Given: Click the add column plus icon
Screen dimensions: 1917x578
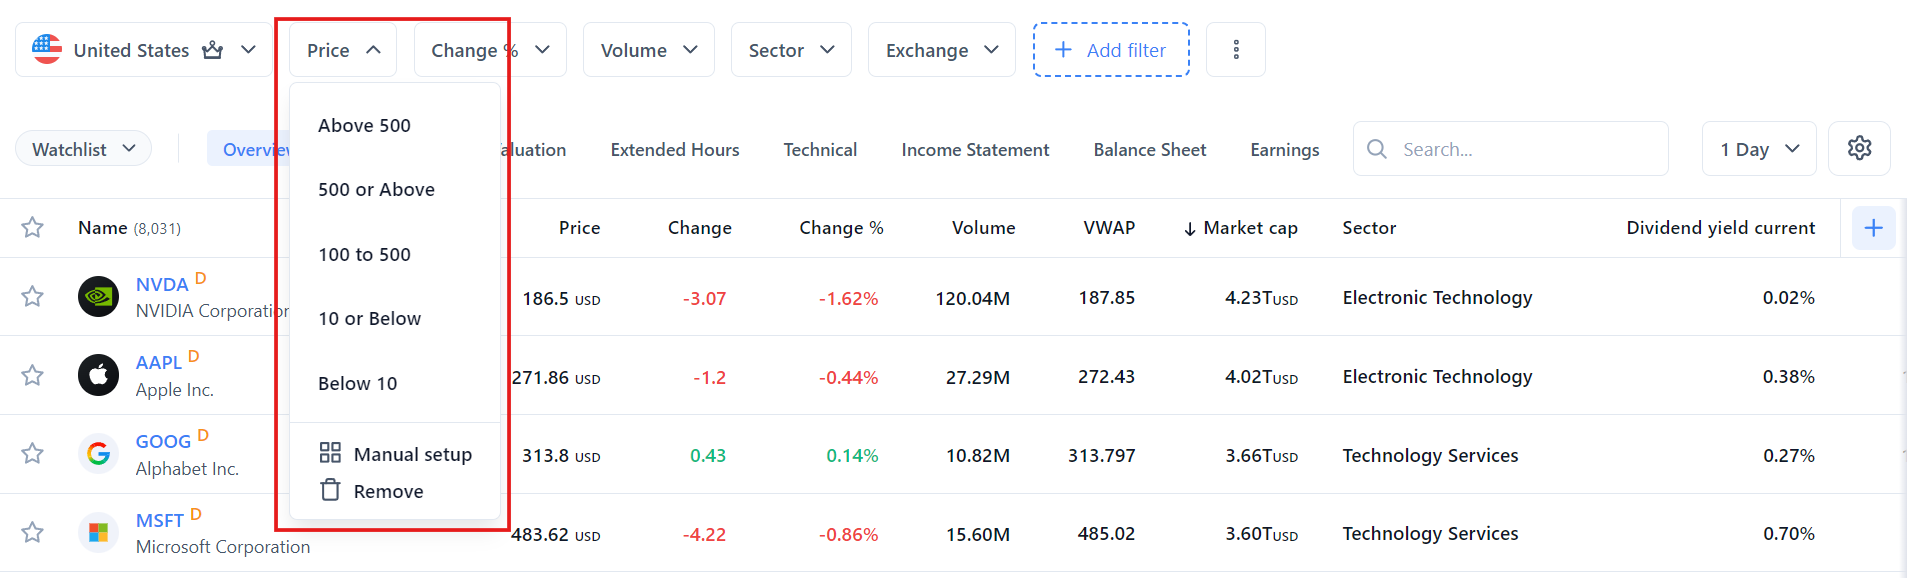Looking at the screenshot, I should (1873, 229).
